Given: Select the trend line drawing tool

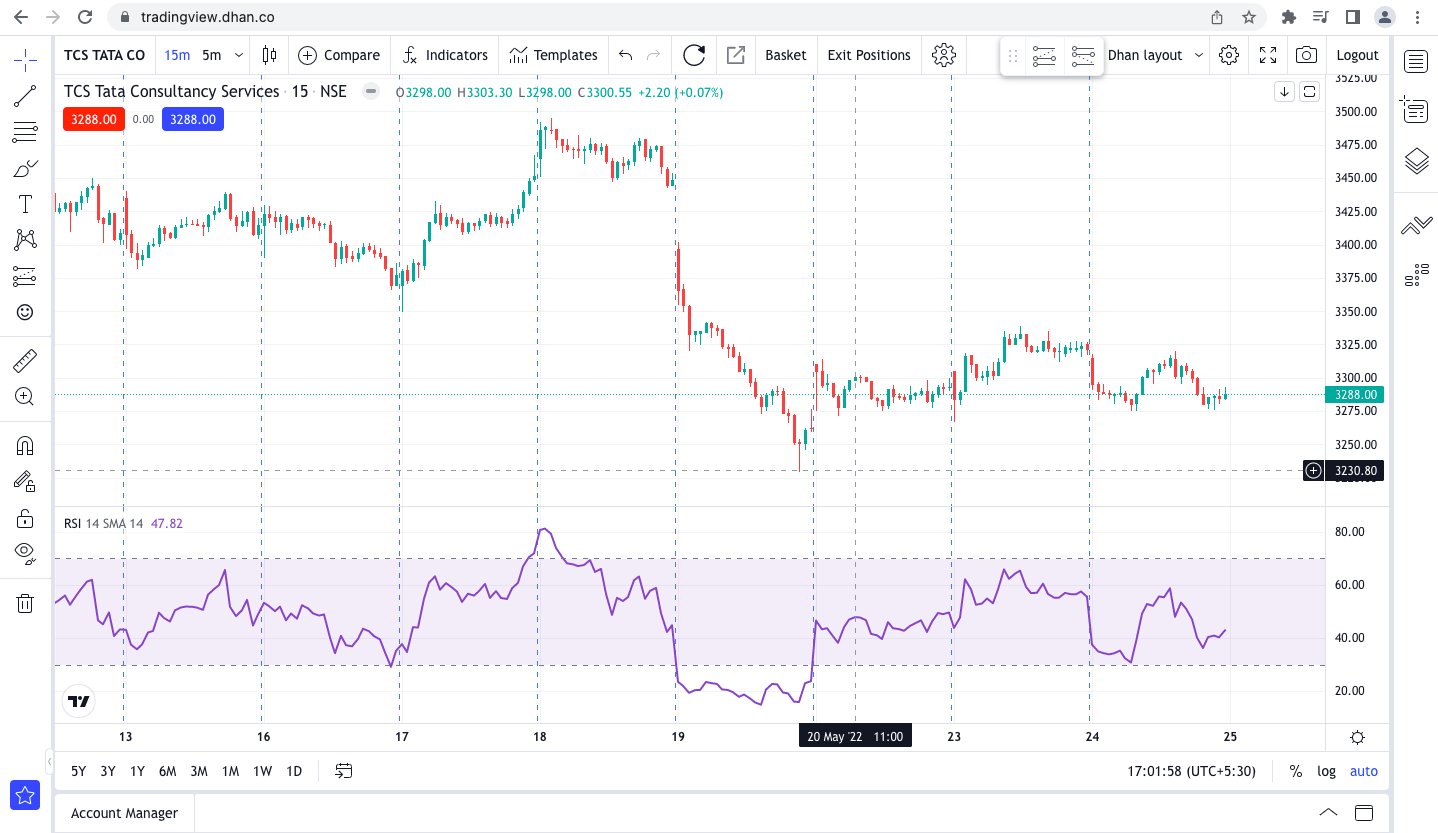Looking at the screenshot, I should (25, 96).
